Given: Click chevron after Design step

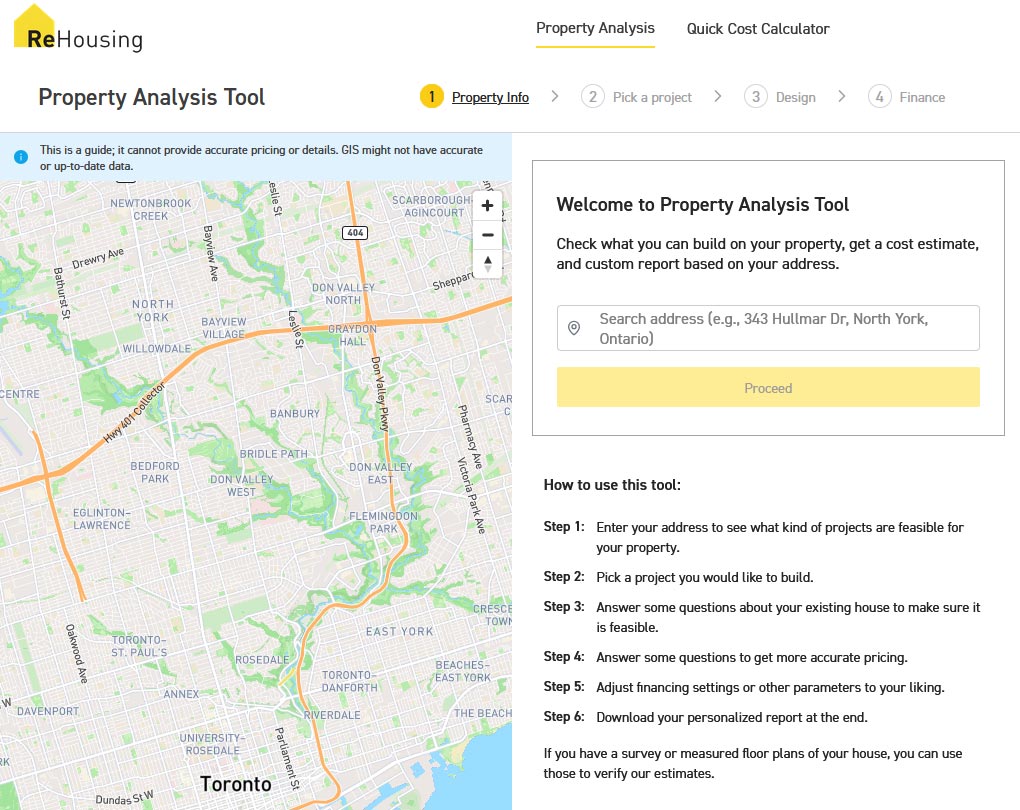Looking at the screenshot, I should point(842,96).
